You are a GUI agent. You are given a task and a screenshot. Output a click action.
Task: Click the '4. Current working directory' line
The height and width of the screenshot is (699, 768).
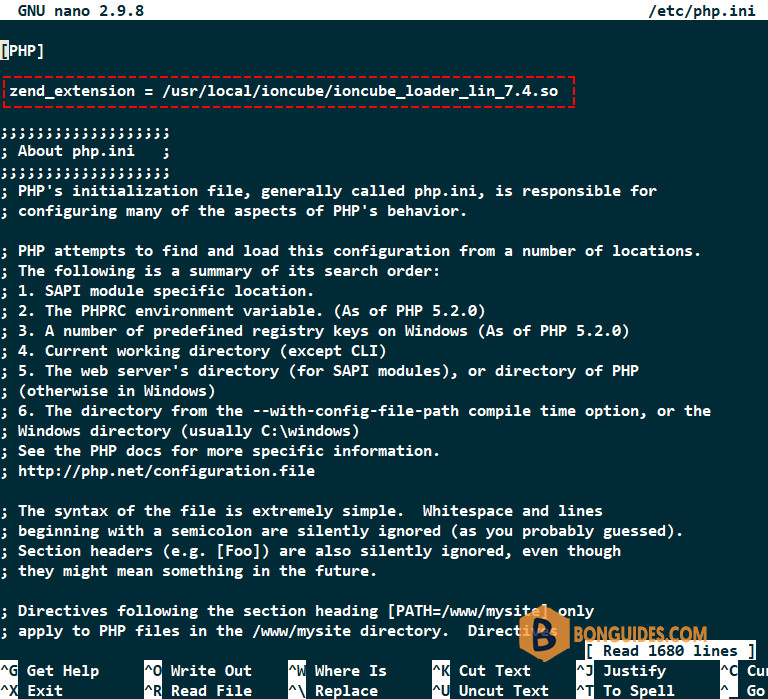193,351
